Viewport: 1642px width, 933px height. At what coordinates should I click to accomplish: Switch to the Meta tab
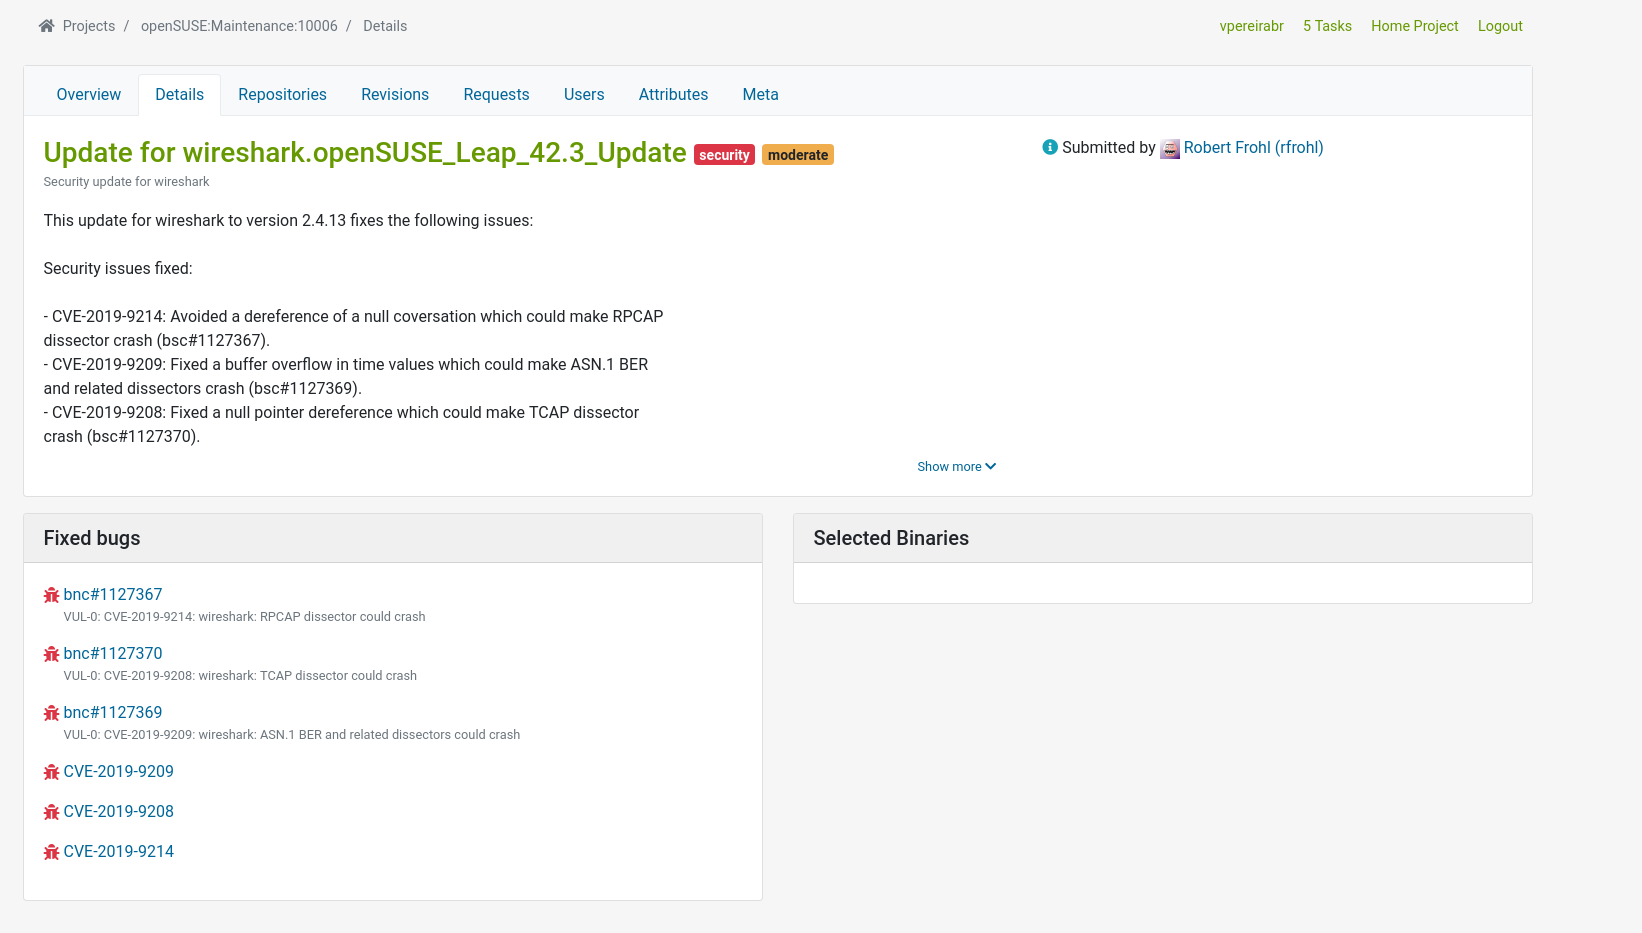tap(760, 94)
